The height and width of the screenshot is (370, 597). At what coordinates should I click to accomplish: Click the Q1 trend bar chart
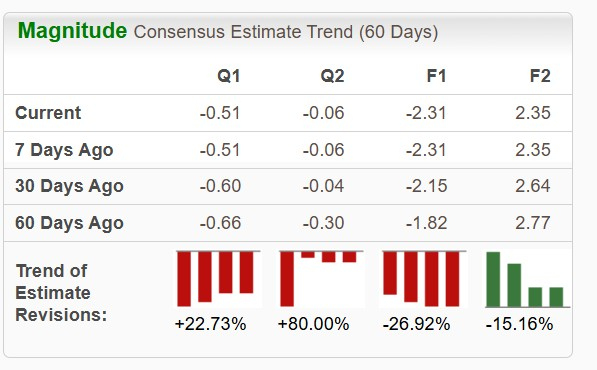[219, 279]
